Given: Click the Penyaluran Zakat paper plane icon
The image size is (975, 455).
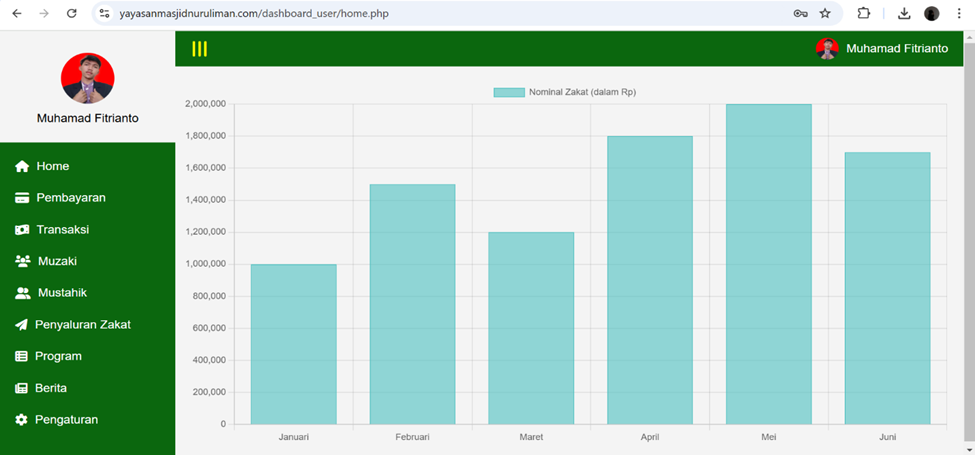Looking at the screenshot, I should 21,325.
